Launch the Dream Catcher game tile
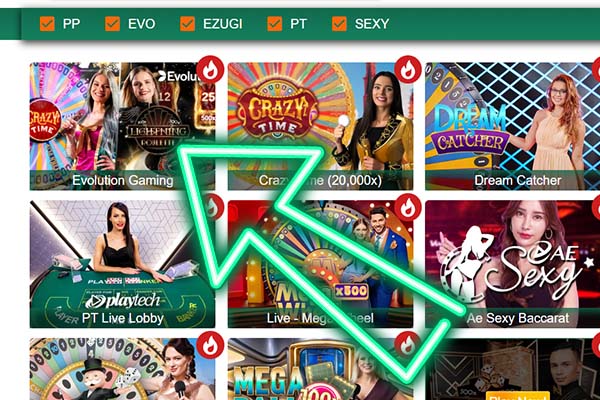 (x=513, y=126)
